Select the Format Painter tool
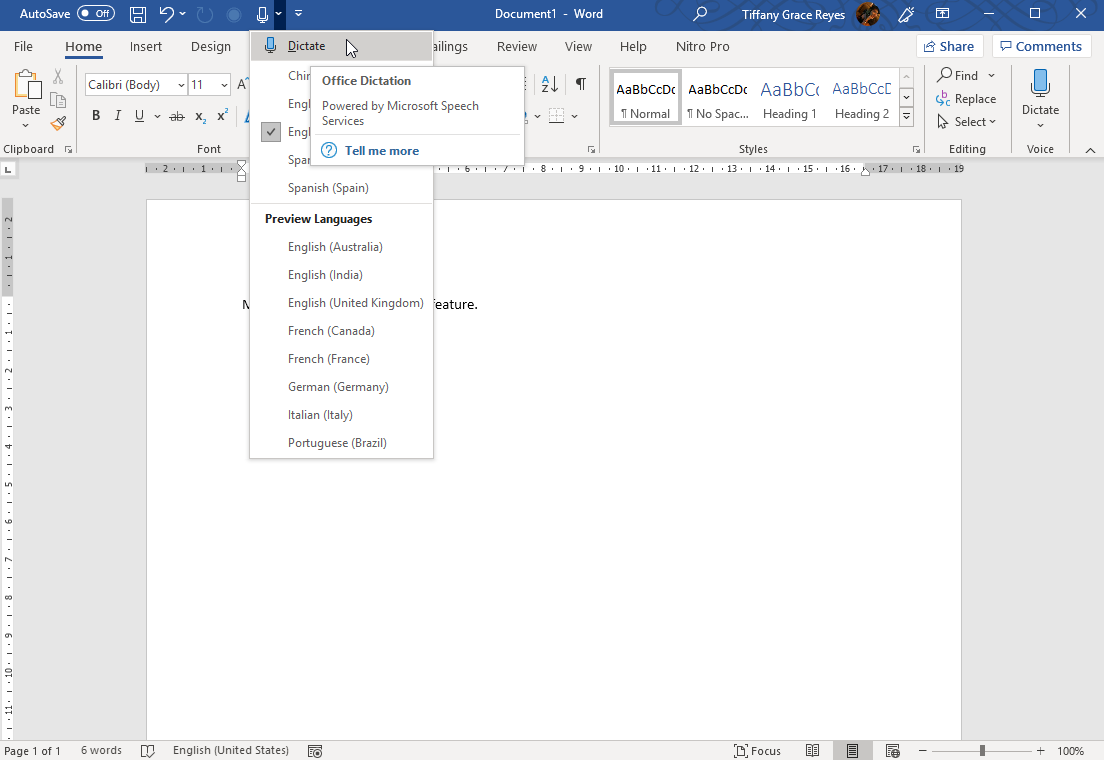The image size is (1104, 760). pos(59,124)
